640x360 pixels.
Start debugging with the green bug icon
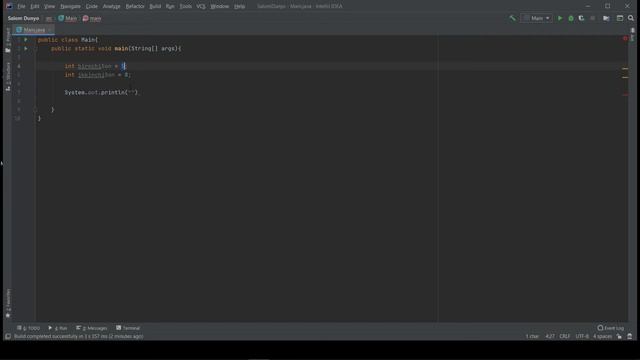click(x=571, y=18)
